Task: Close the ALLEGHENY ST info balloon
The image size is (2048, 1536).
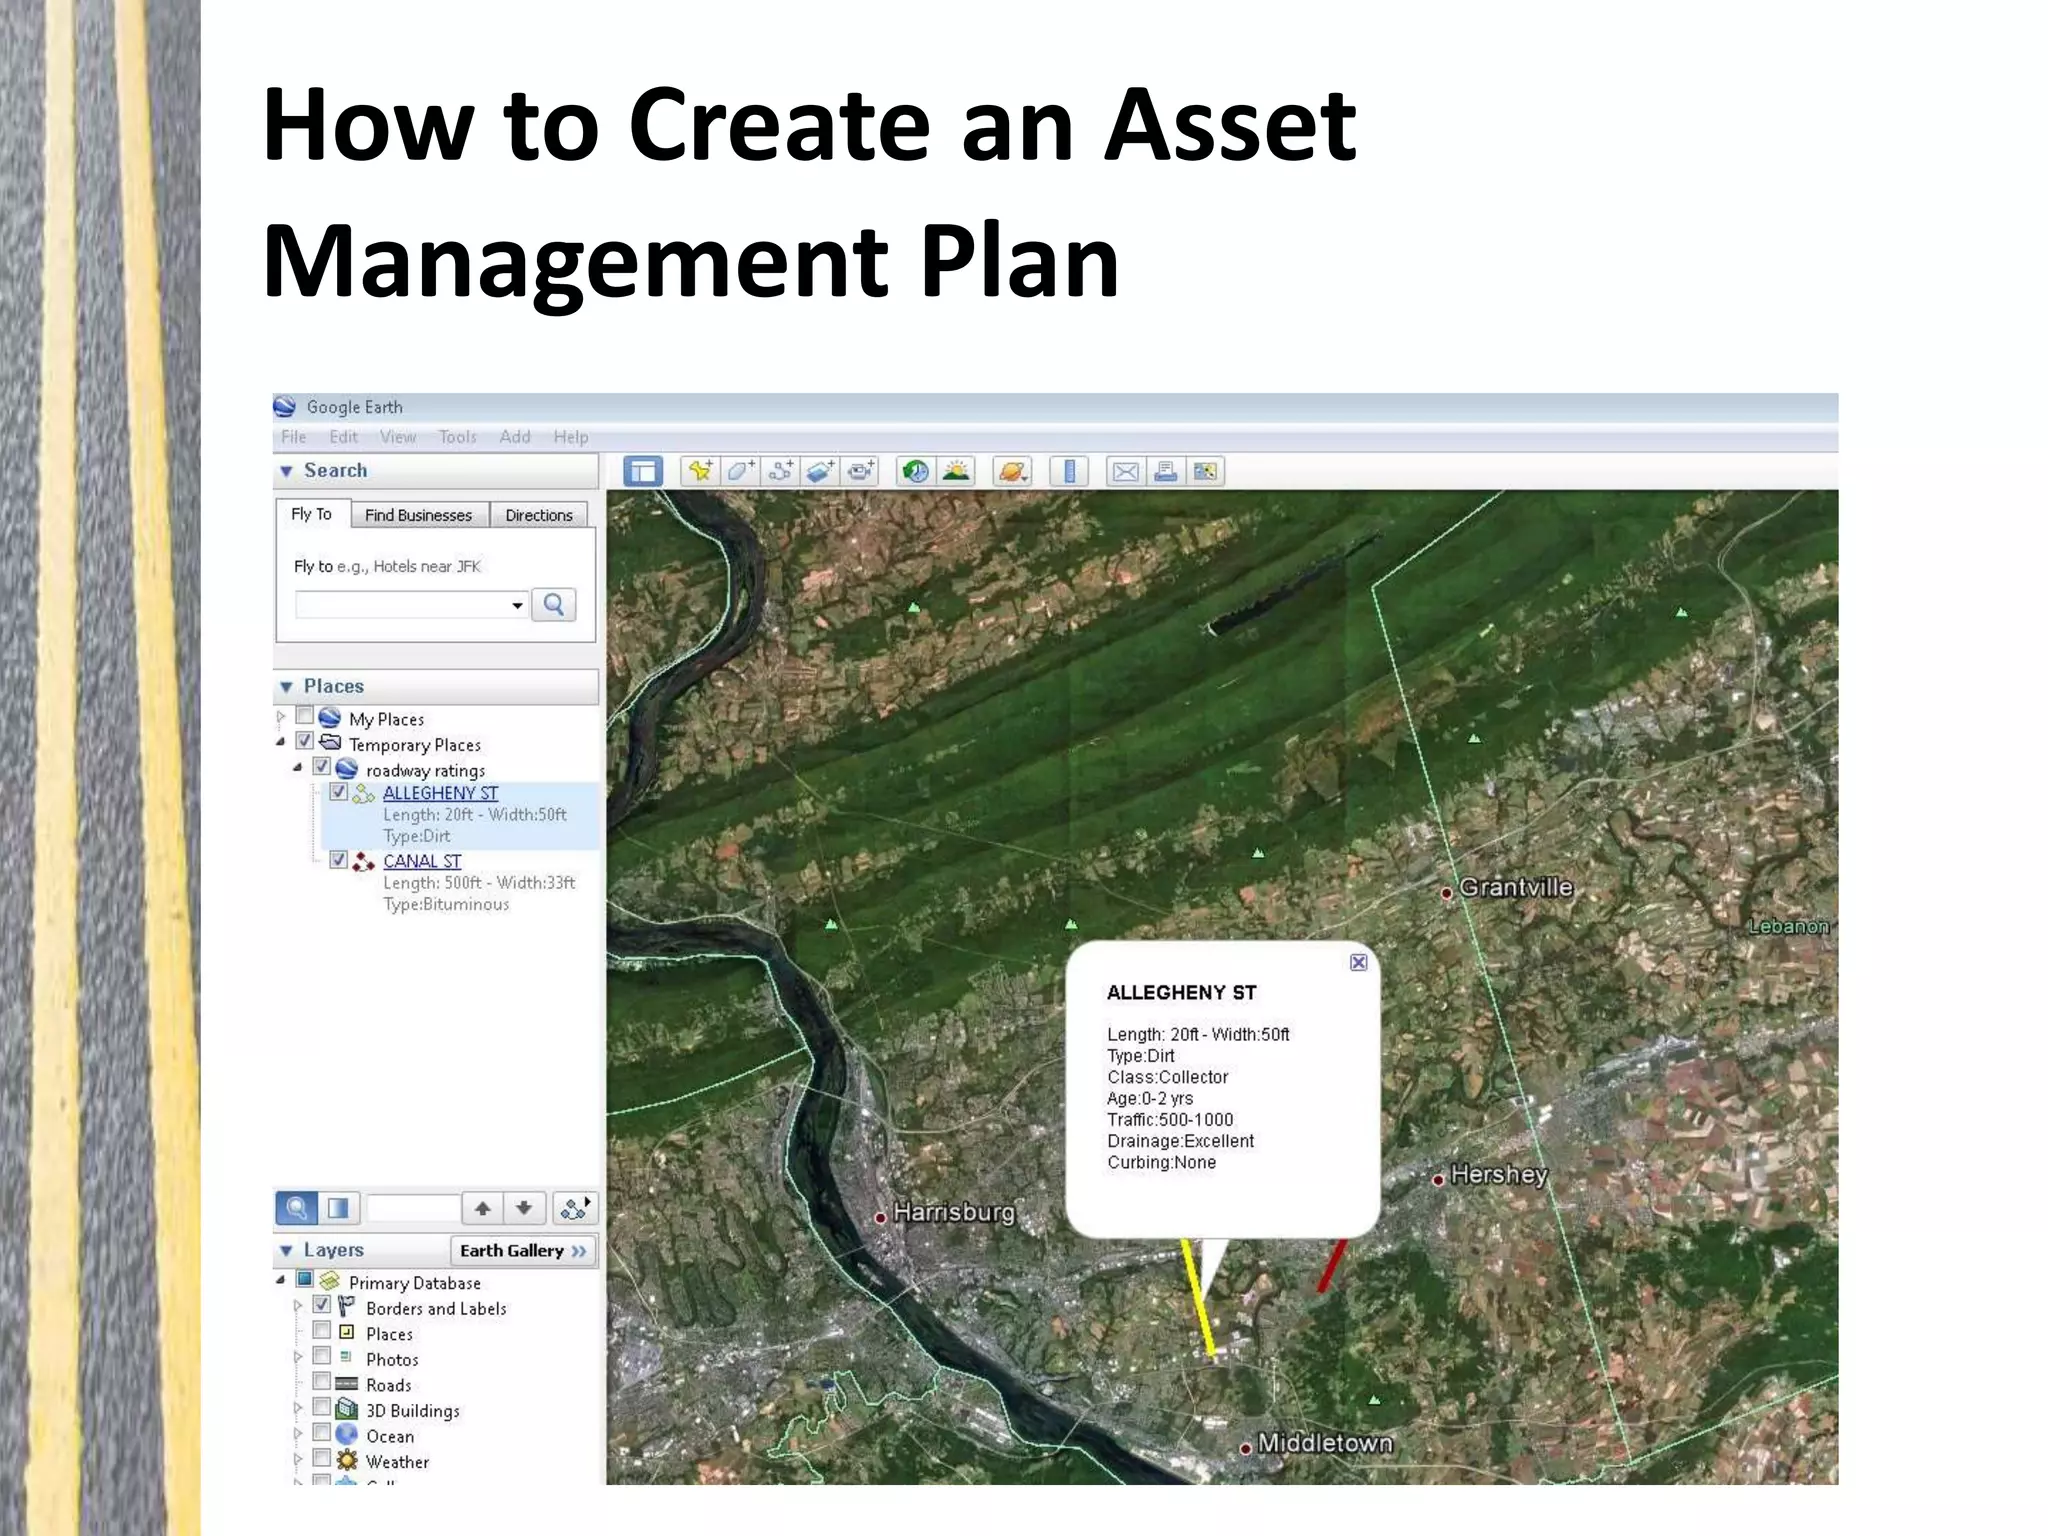Action: (x=1358, y=962)
